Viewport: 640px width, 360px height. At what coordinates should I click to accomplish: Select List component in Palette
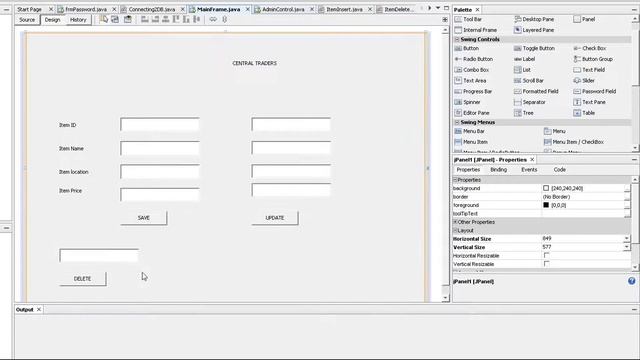(x=522, y=70)
